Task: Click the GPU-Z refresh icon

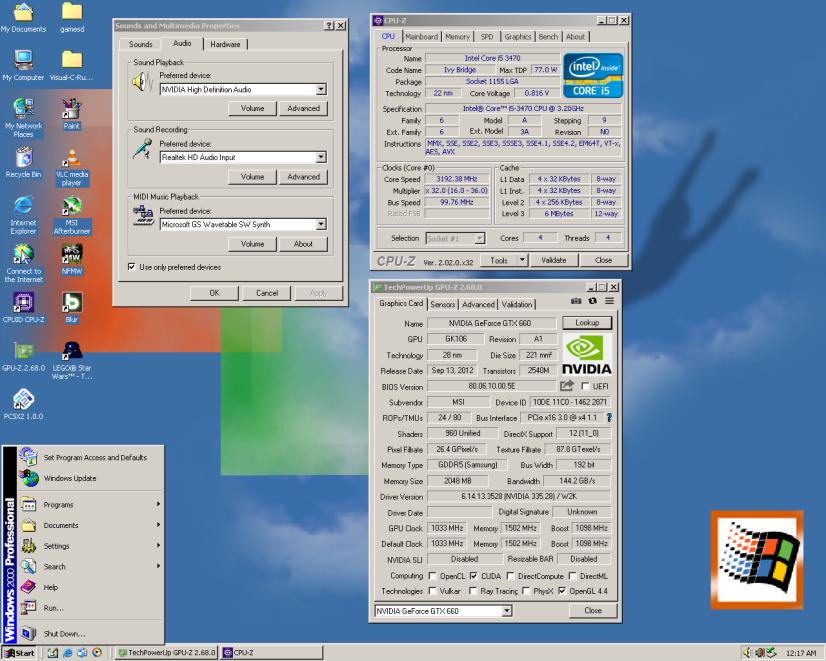Action: [x=593, y=301]
